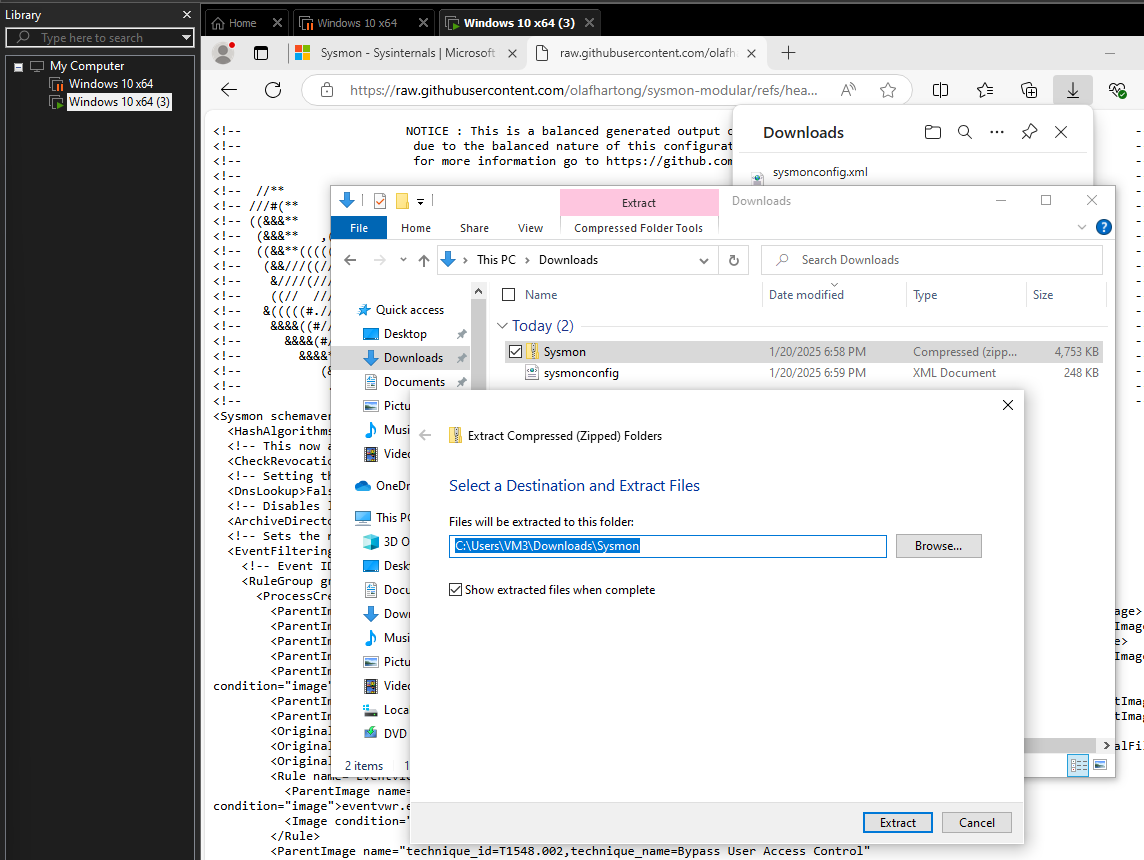This screenshot has height=860, width=1144.
Task: Click the File Explorer help question icon
Action: (x=1103, y=227)
